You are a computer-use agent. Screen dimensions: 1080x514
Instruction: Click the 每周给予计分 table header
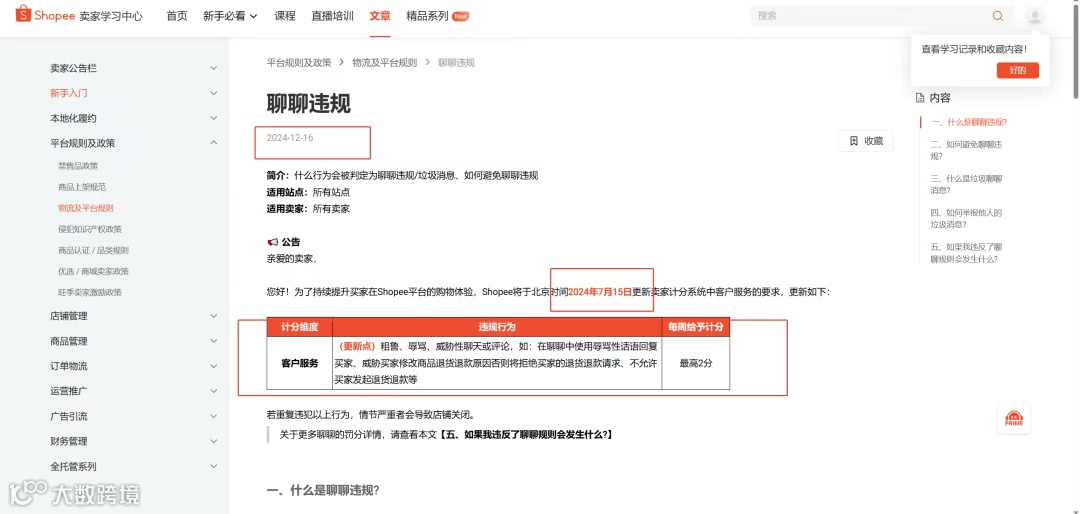point(696,327)
